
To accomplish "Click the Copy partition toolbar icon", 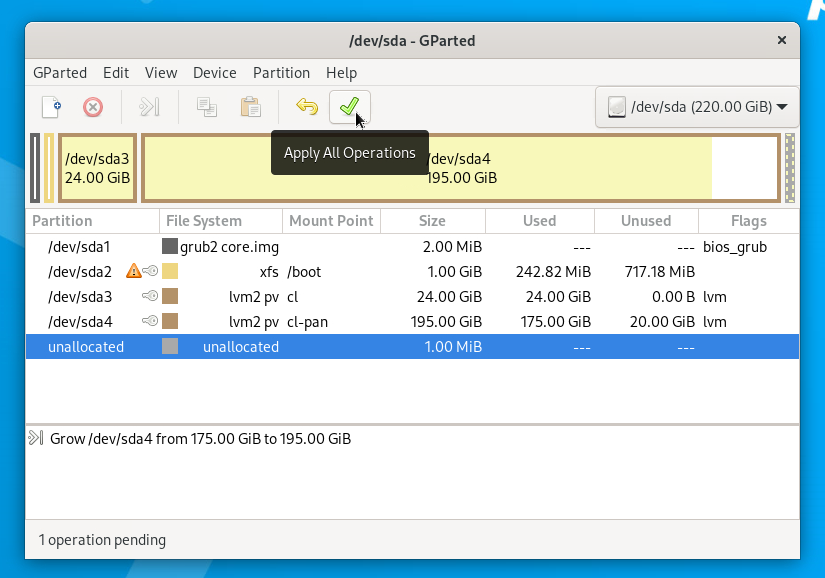I will coord(207,107).
